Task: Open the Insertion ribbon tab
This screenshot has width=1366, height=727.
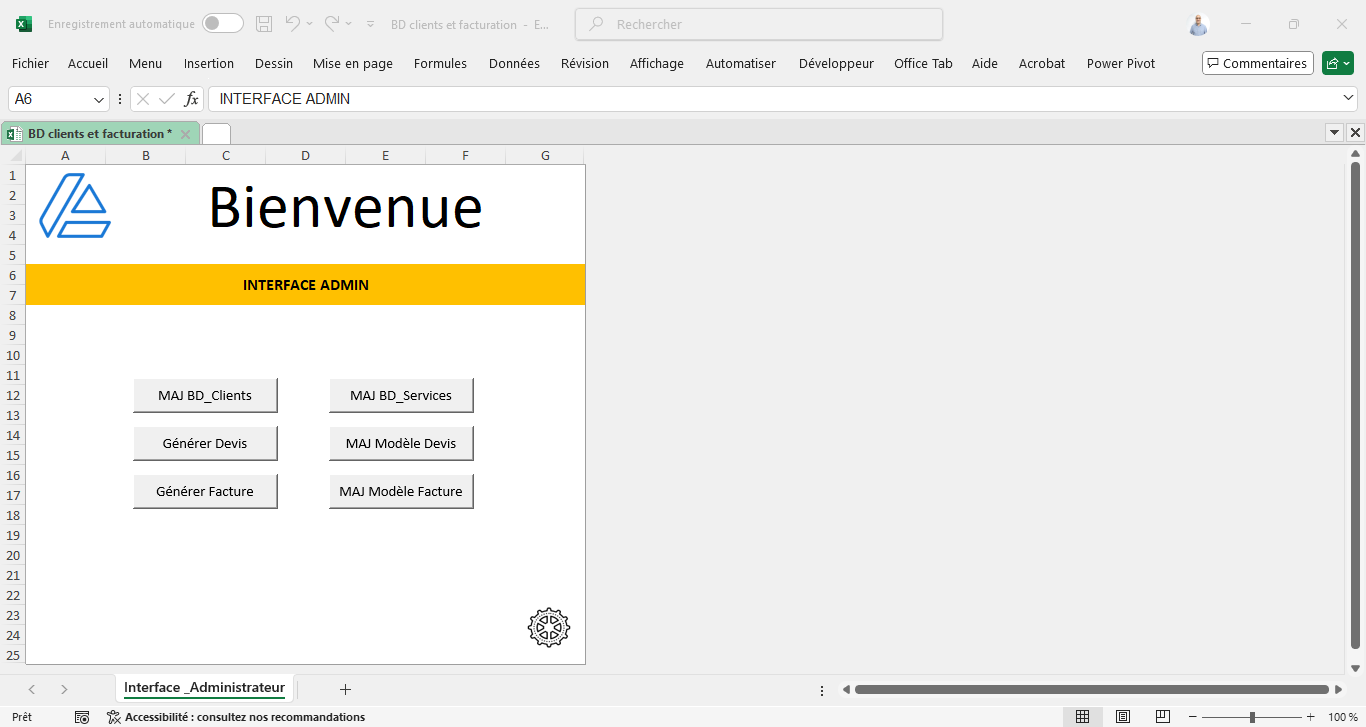Action: coord(209,63)
